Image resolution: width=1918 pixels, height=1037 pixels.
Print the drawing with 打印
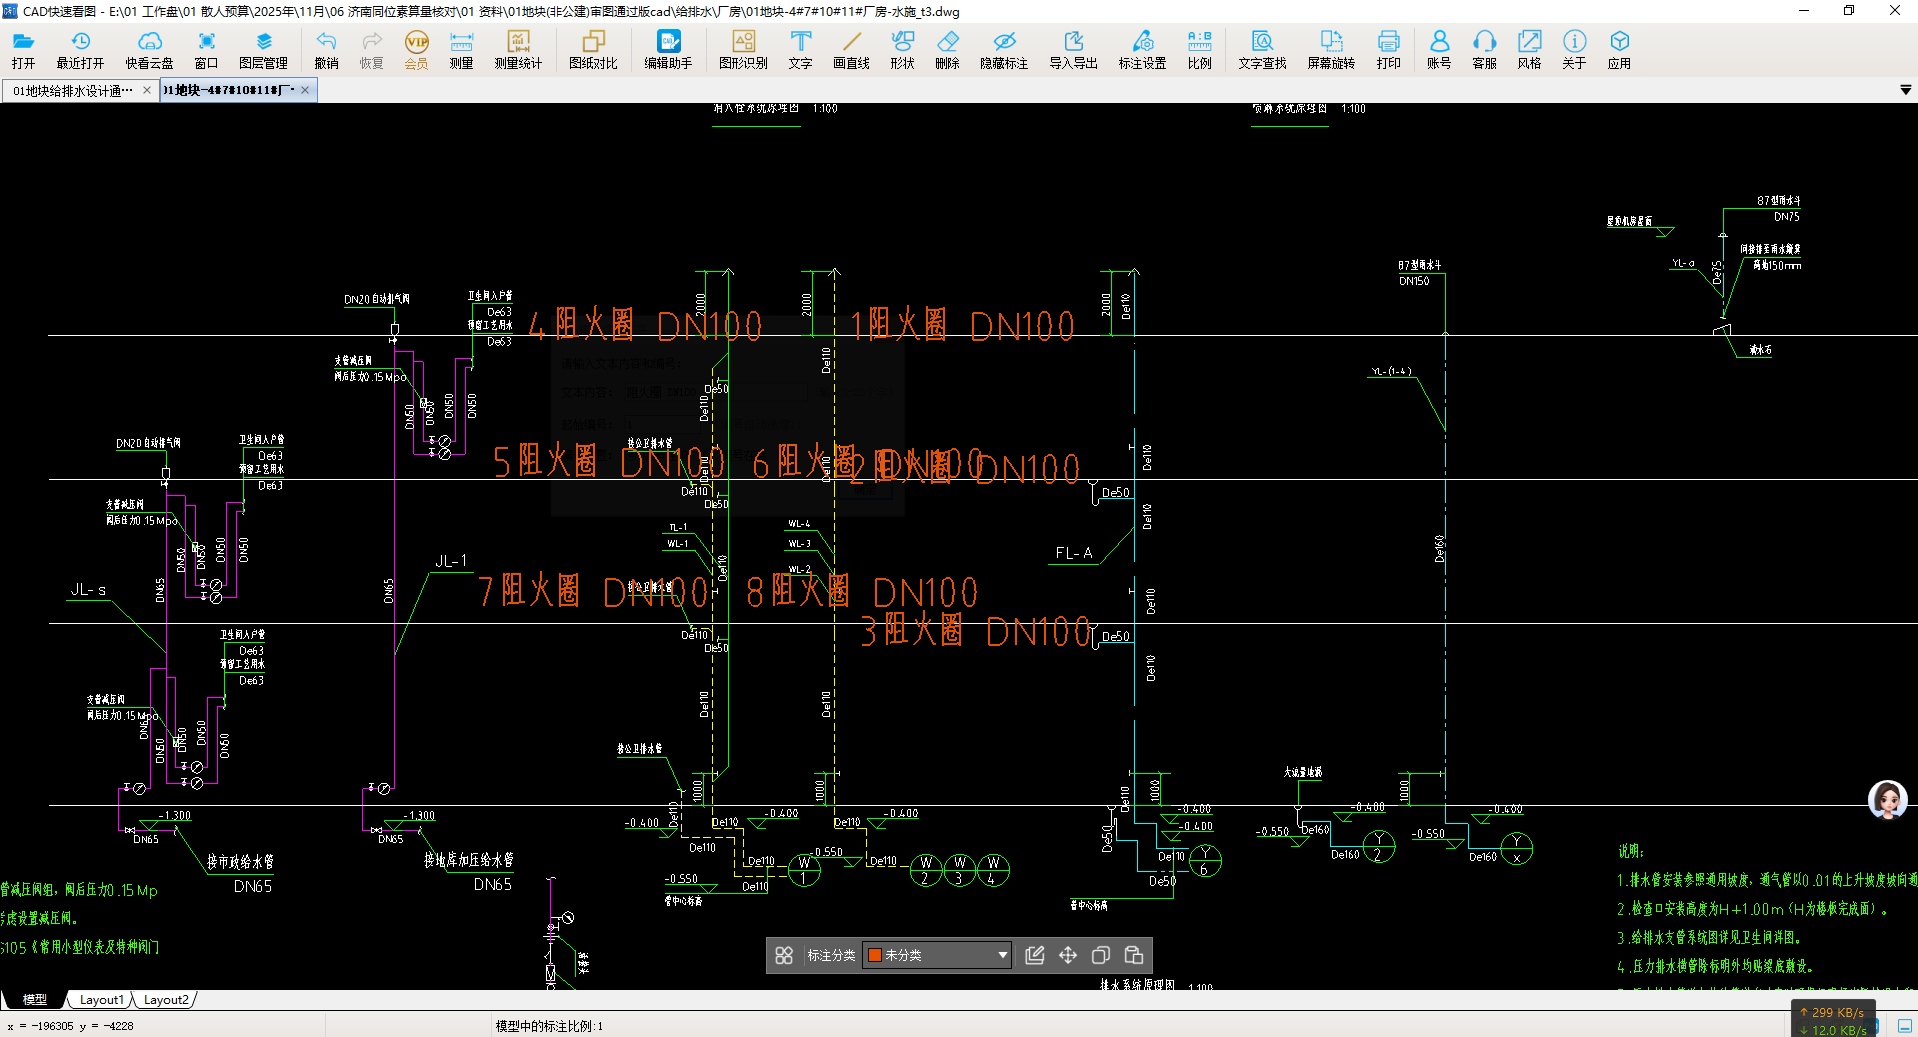[1388, 49]
